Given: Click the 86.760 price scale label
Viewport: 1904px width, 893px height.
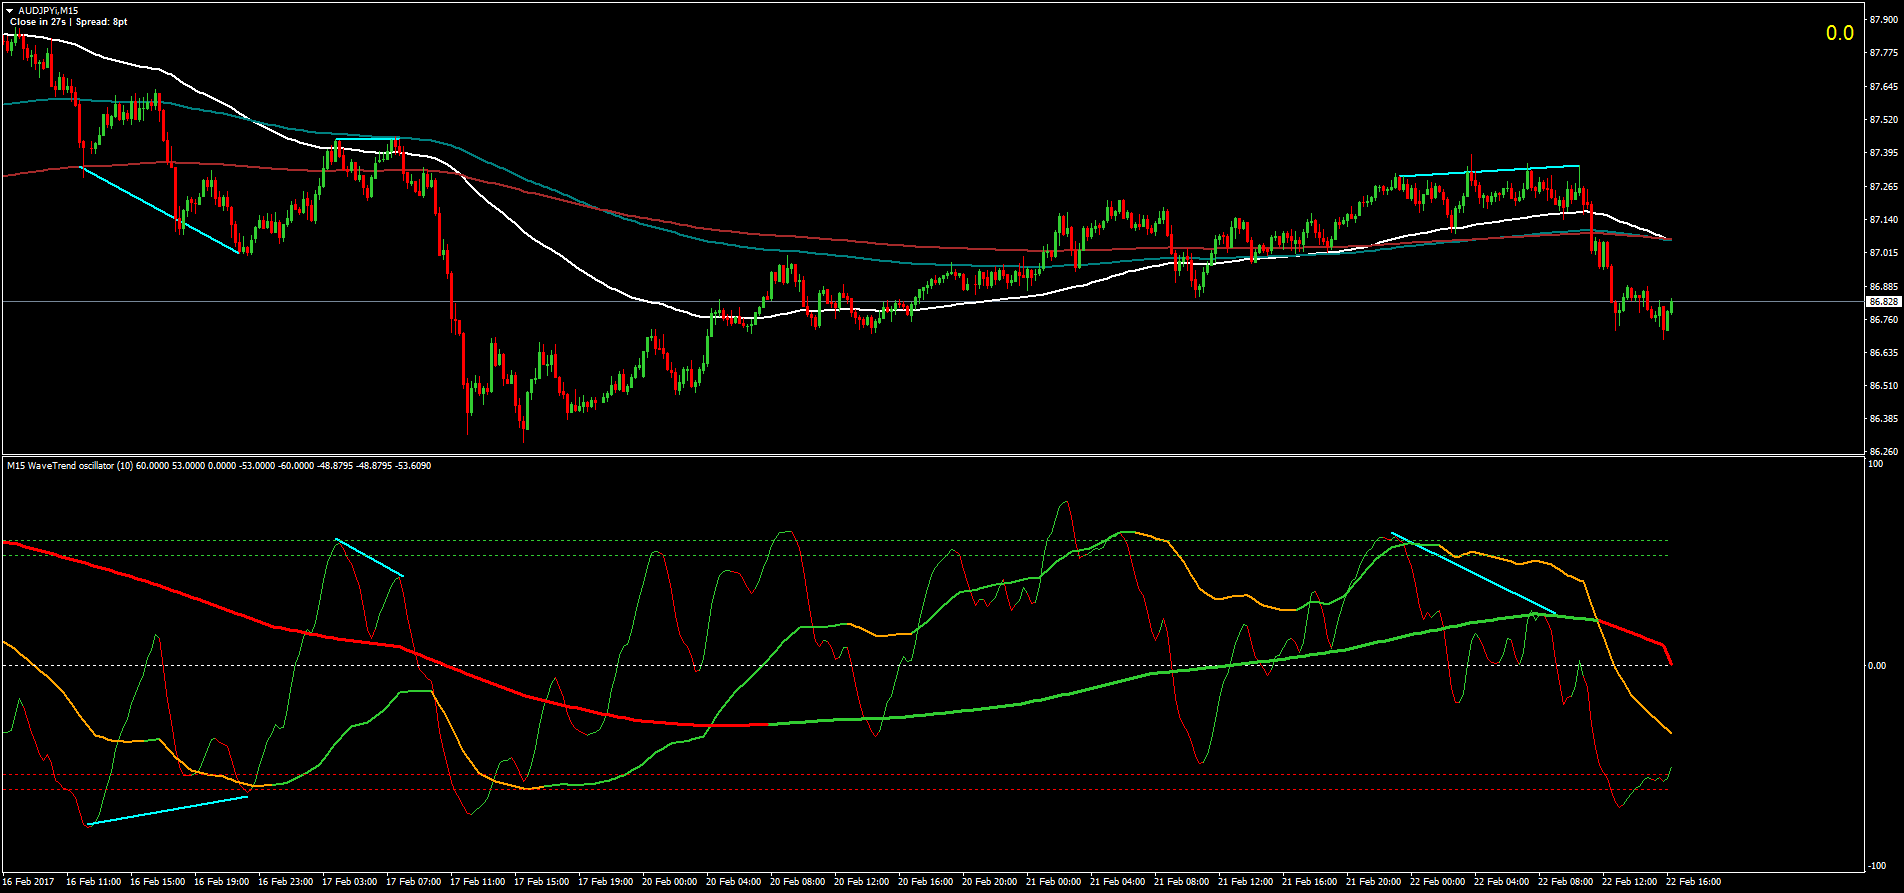Looking at the screenshot, I should pyautogui.click(x=1883, y=320).
